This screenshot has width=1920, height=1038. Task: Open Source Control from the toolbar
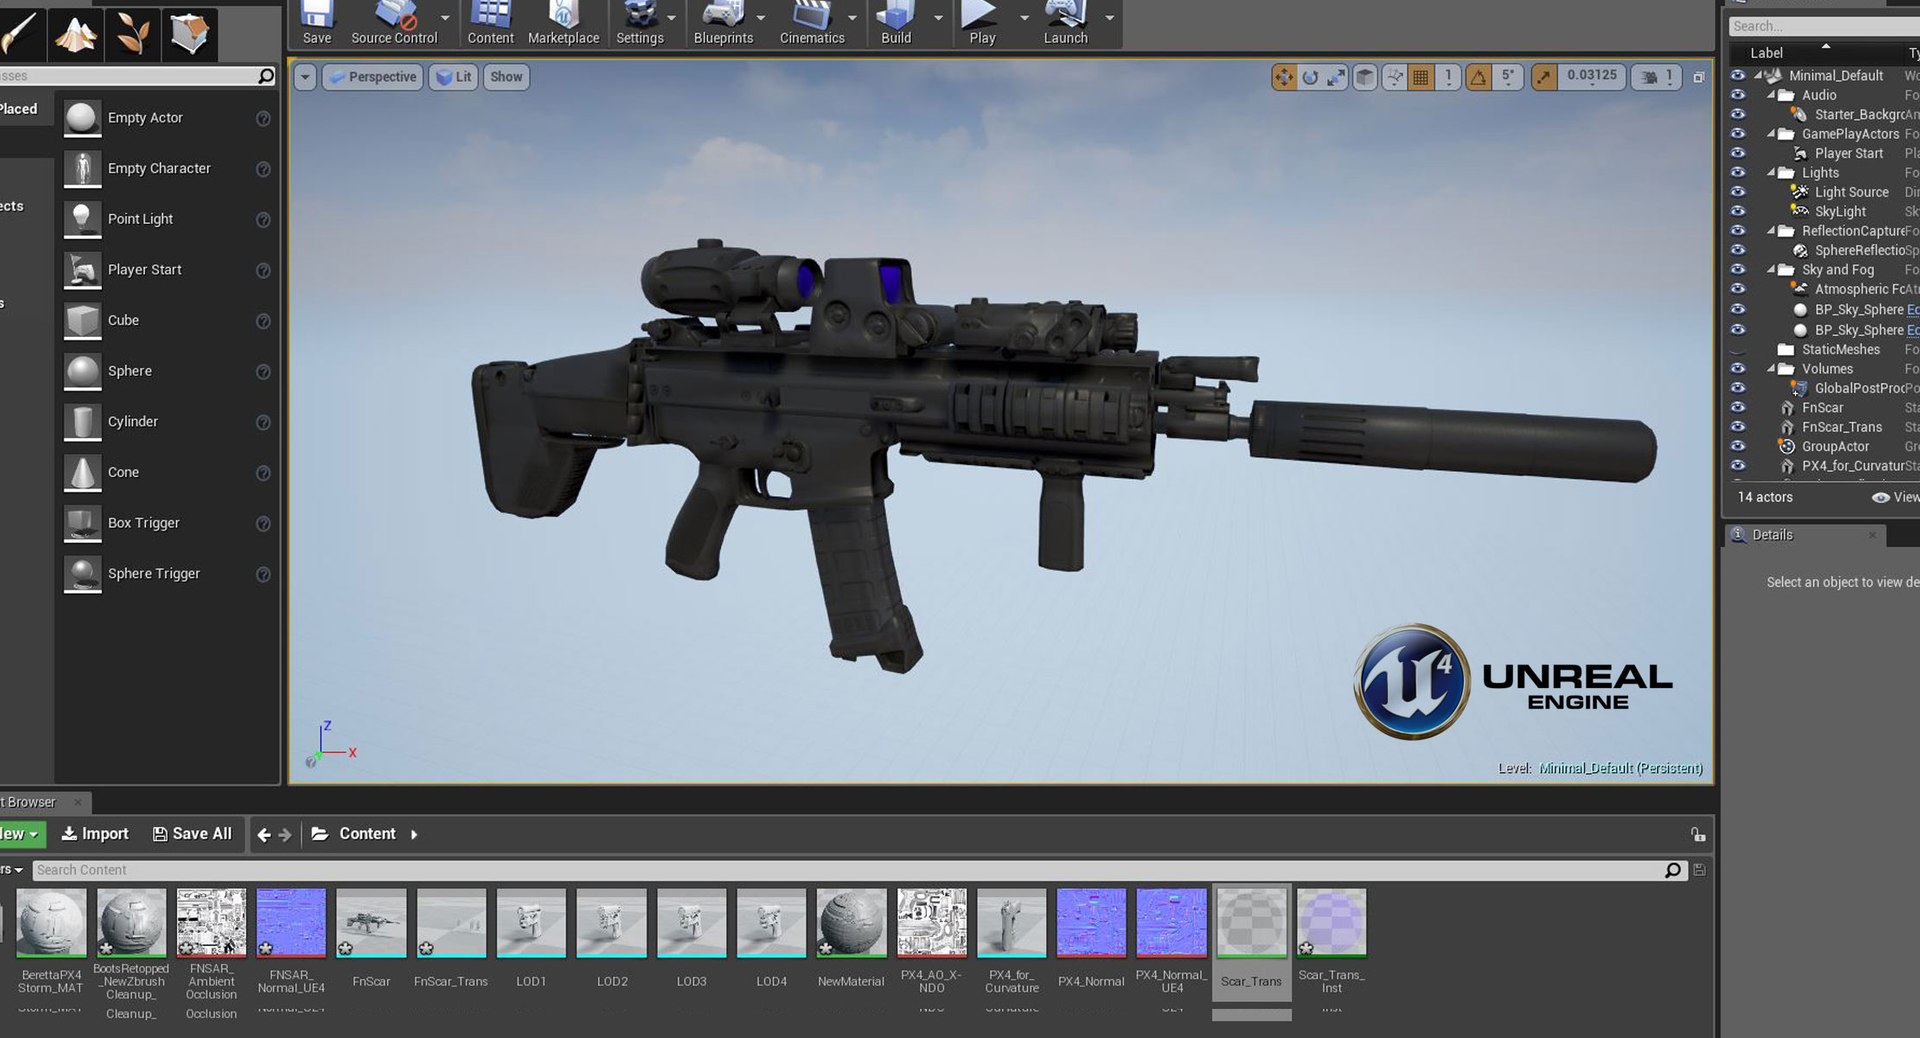tap(394, 22)
